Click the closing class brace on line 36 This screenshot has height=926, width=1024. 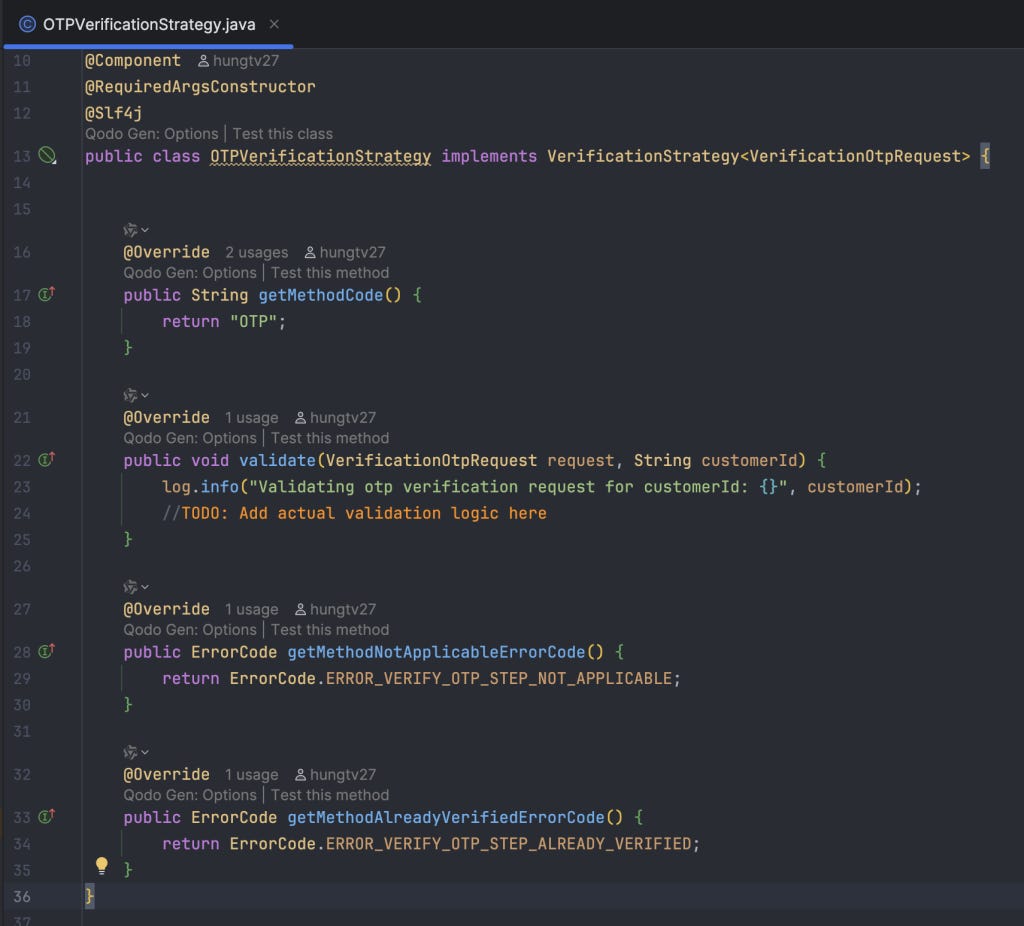point(89,896)
